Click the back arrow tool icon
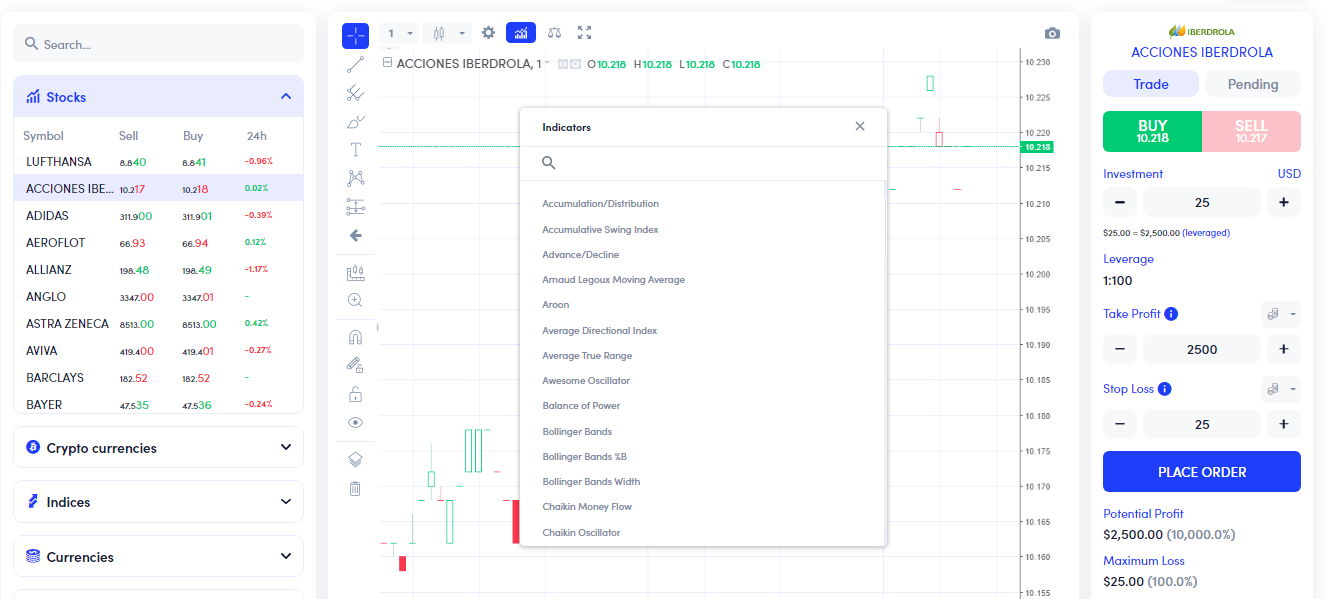 355,236
